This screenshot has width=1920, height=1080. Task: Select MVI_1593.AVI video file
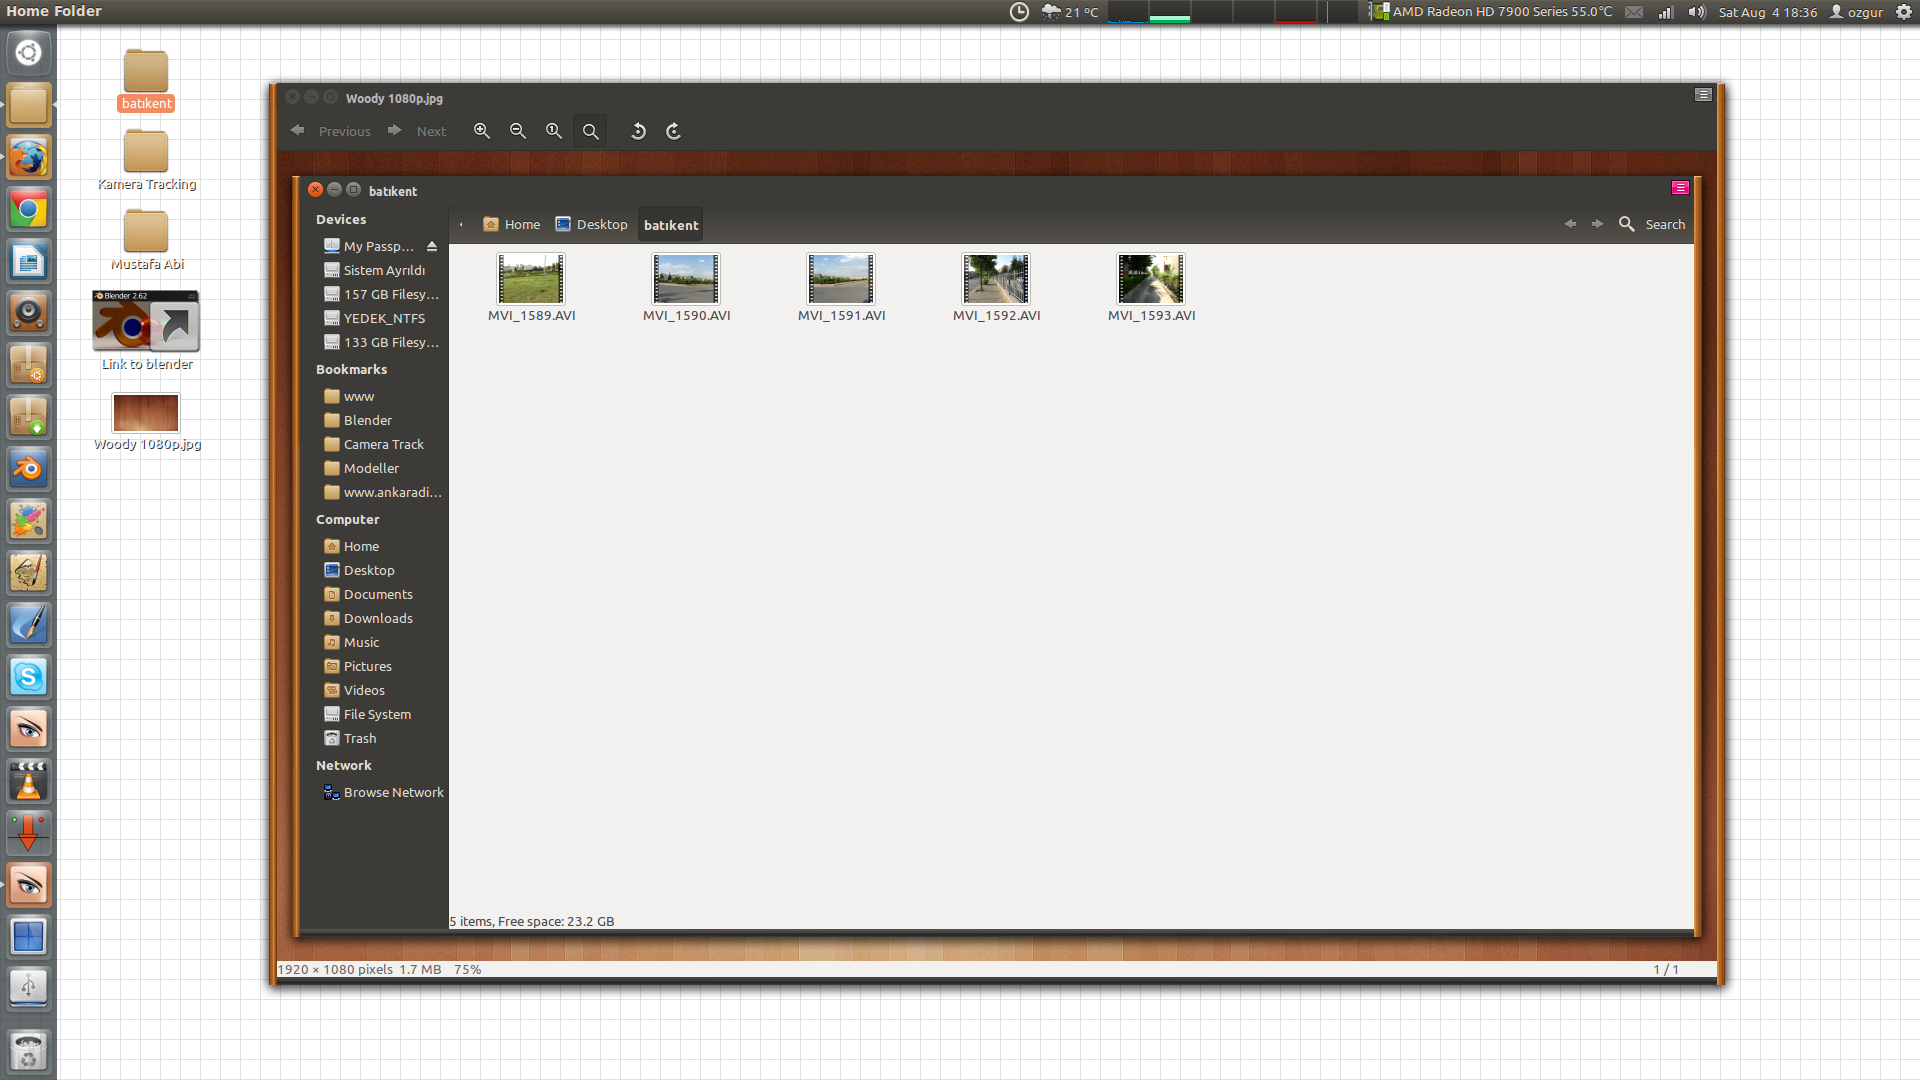[x=1151, y=288]
